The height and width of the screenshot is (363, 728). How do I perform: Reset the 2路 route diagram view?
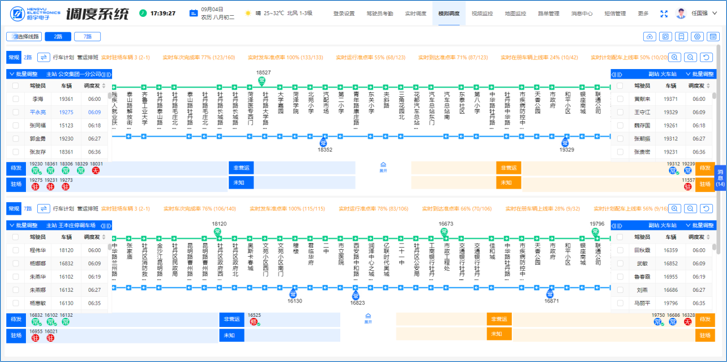(706, 57)
